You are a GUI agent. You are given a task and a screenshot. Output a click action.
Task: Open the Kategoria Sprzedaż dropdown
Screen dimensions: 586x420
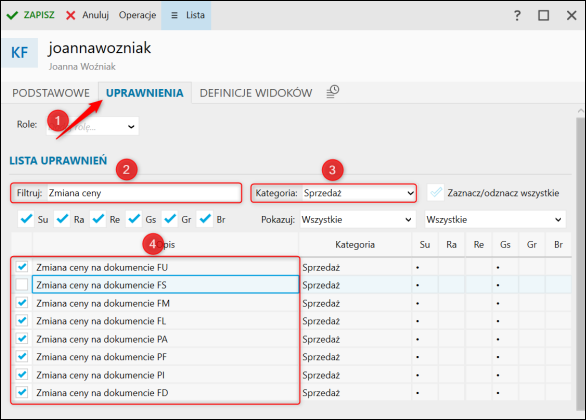tap(359, 193)
